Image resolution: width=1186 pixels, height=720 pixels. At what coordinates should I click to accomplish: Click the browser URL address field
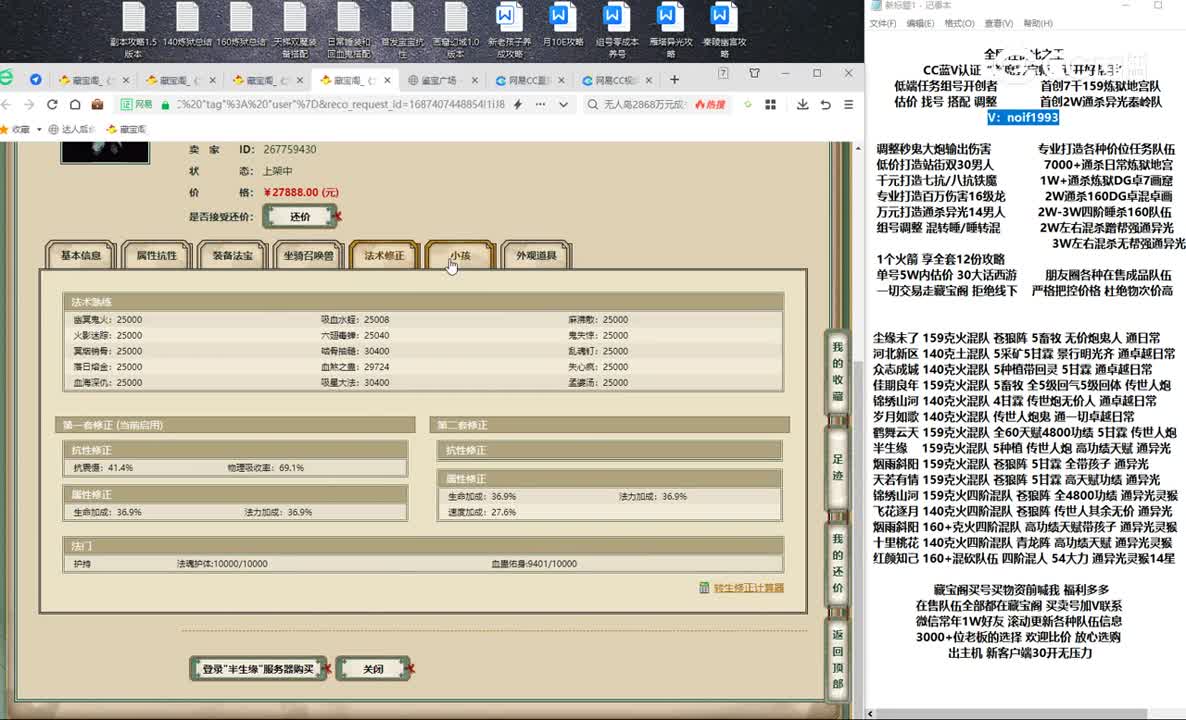coord(340,104)
